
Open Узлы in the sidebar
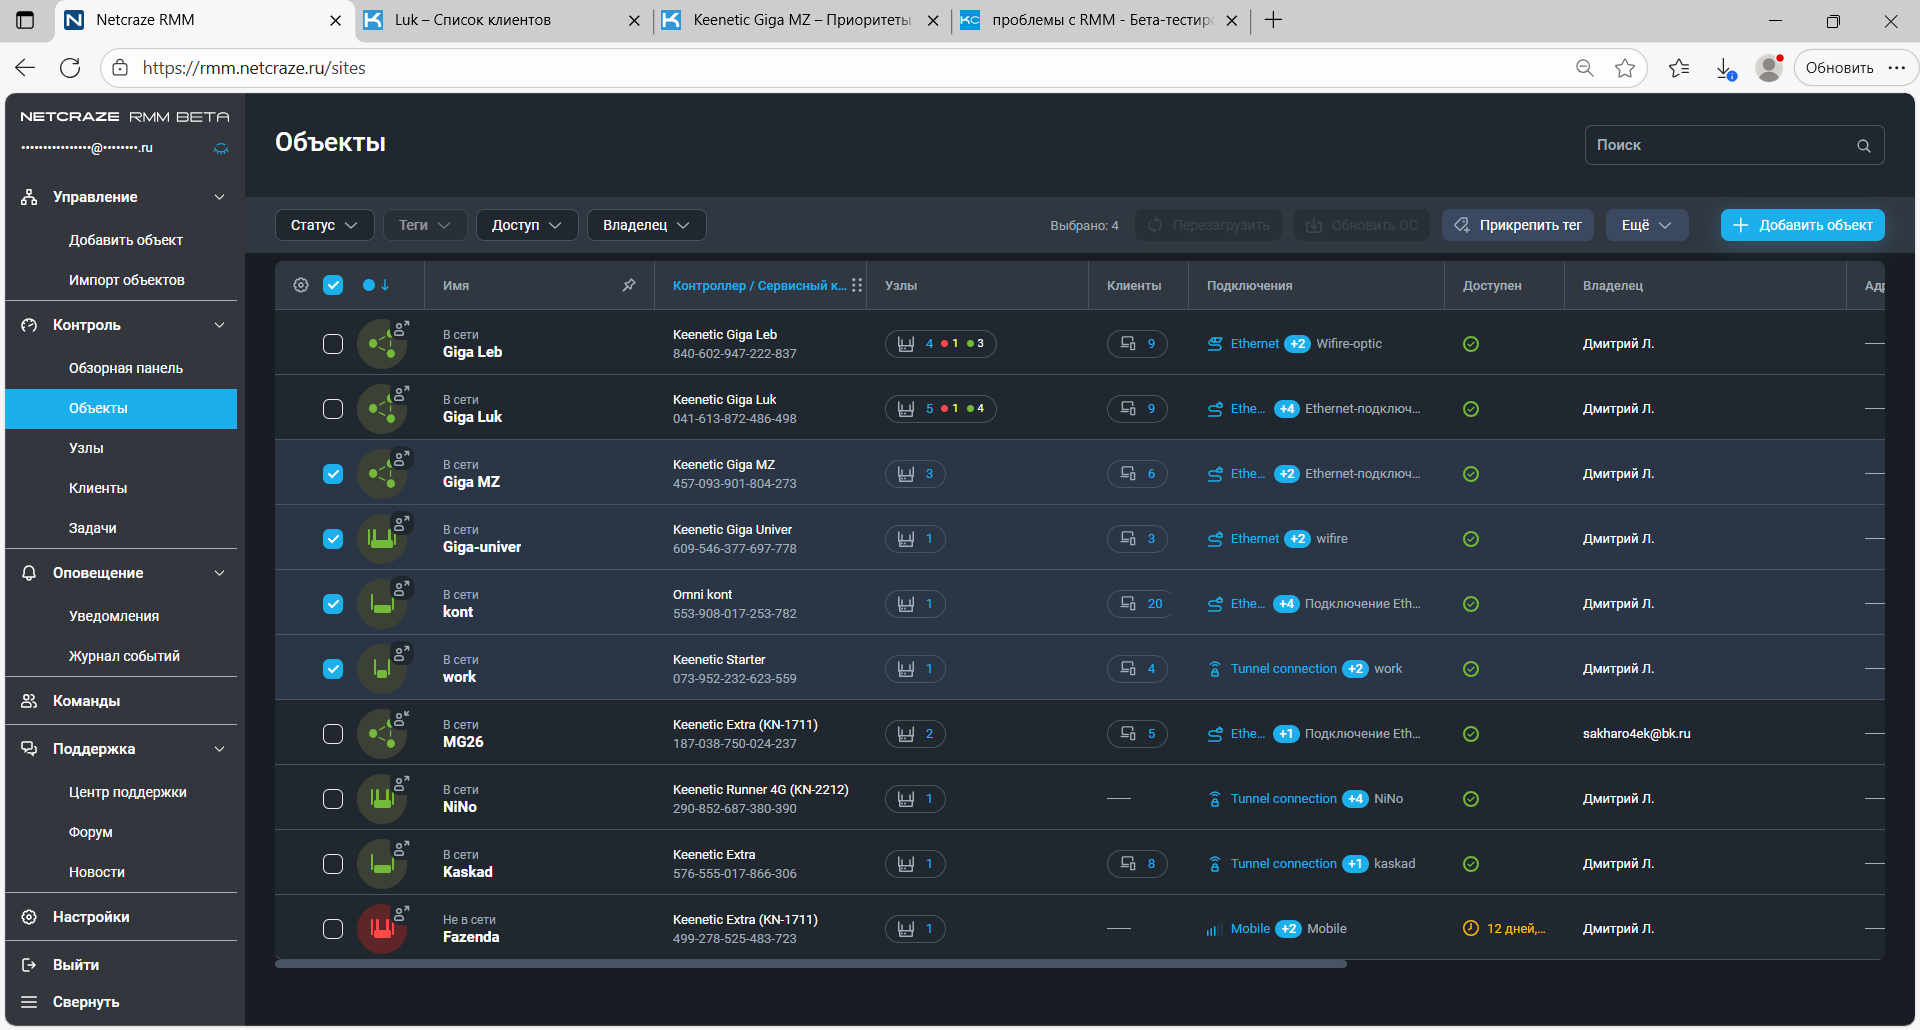(x=86, y=448)
